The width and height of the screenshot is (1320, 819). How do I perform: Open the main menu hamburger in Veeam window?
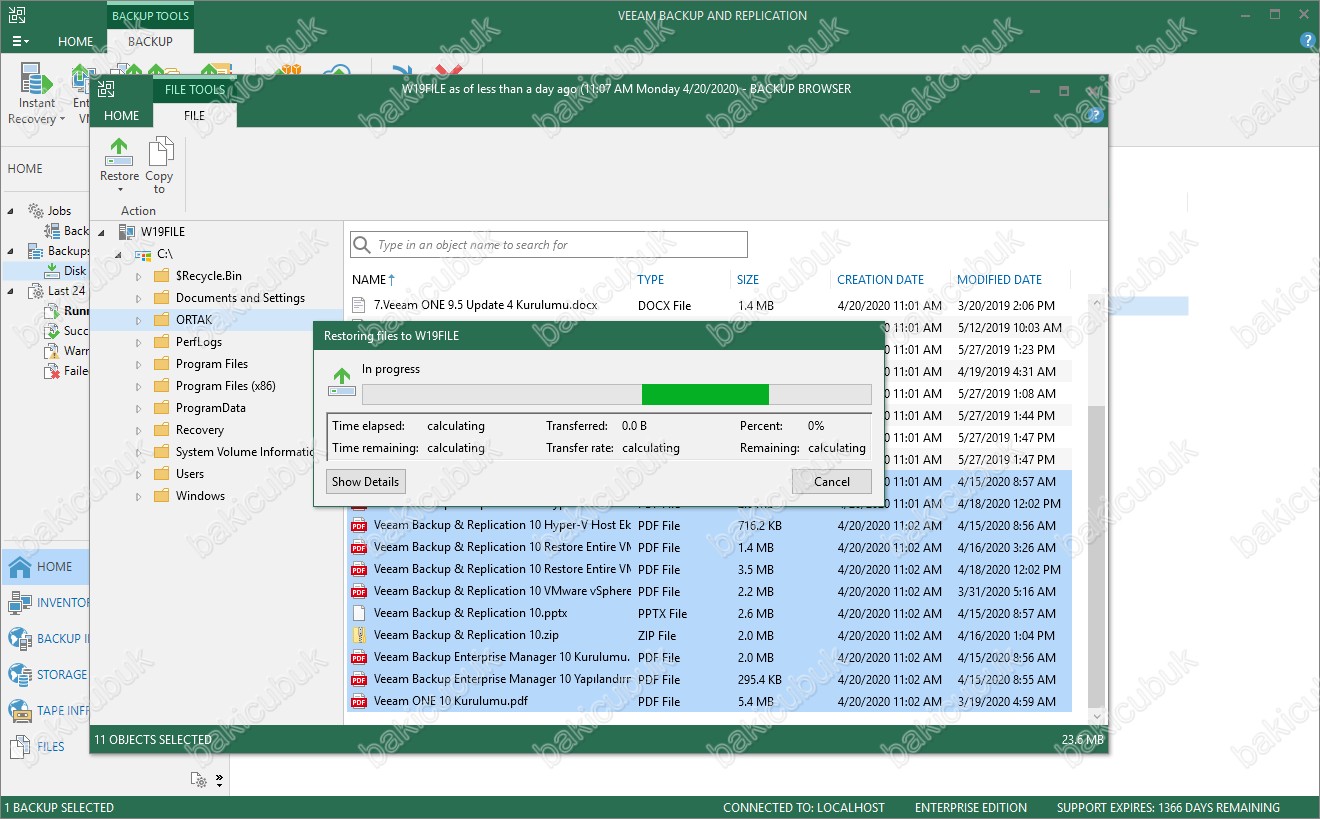pyautogui.click(x=20, y=42)
